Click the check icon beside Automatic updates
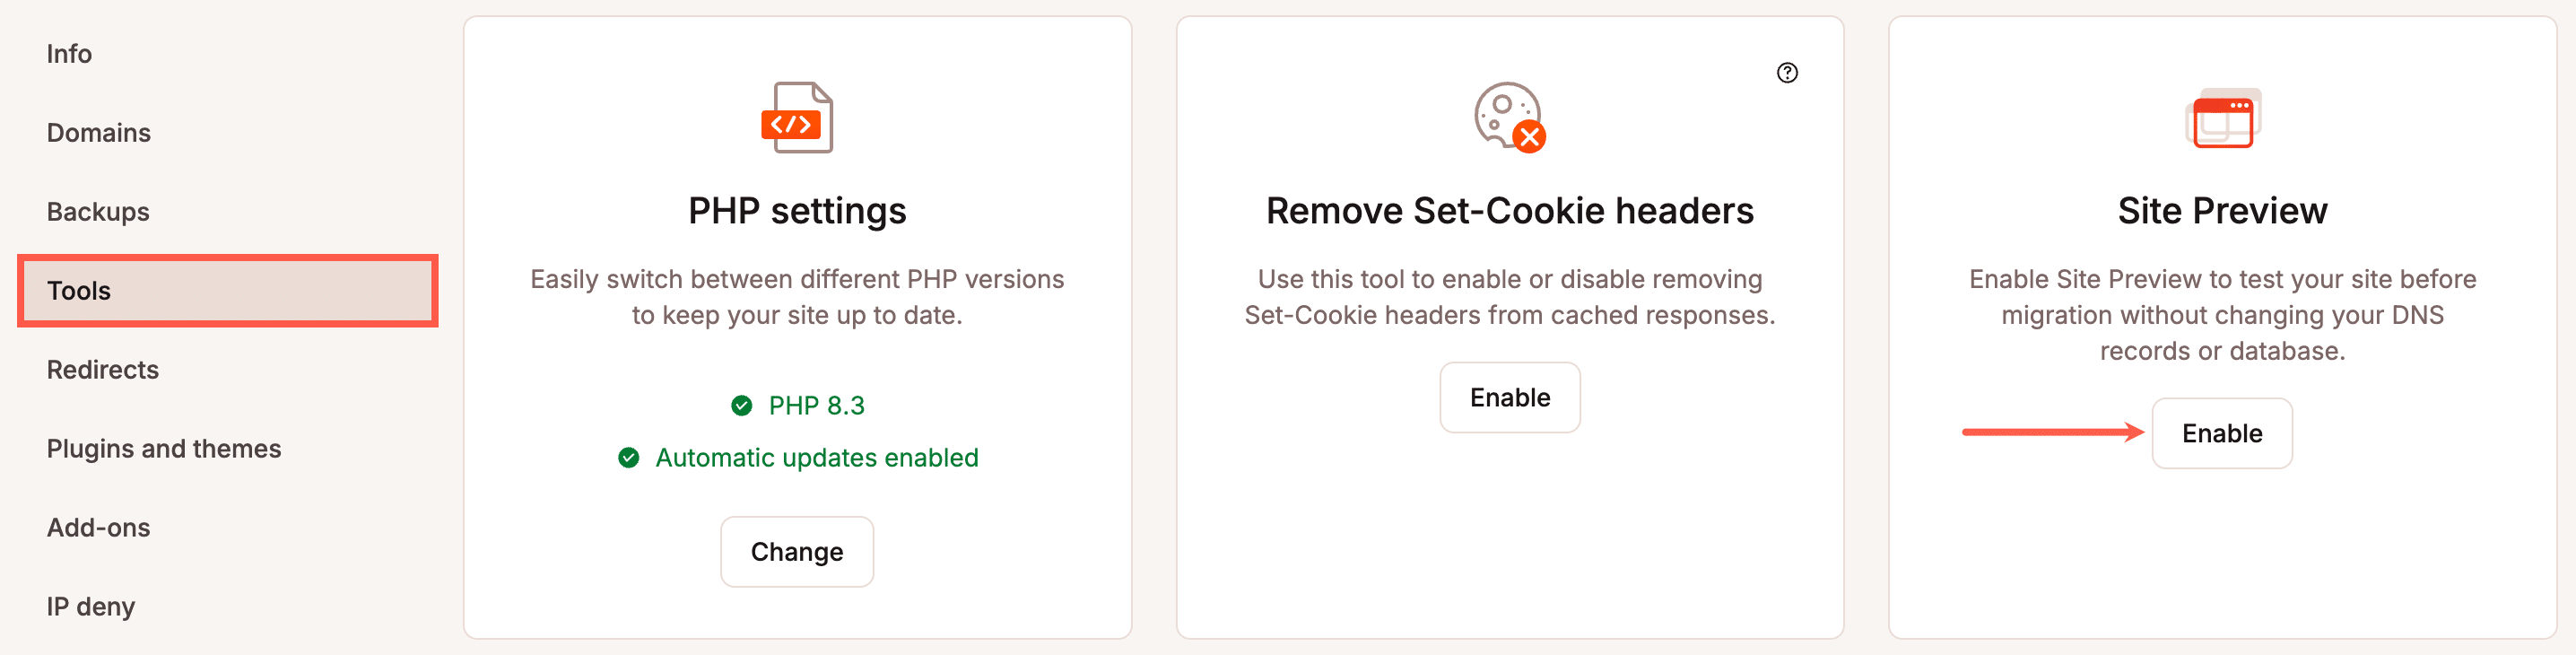Image resolution: width=2576 pixels, height=655 pixels. (x=628, y=458)
